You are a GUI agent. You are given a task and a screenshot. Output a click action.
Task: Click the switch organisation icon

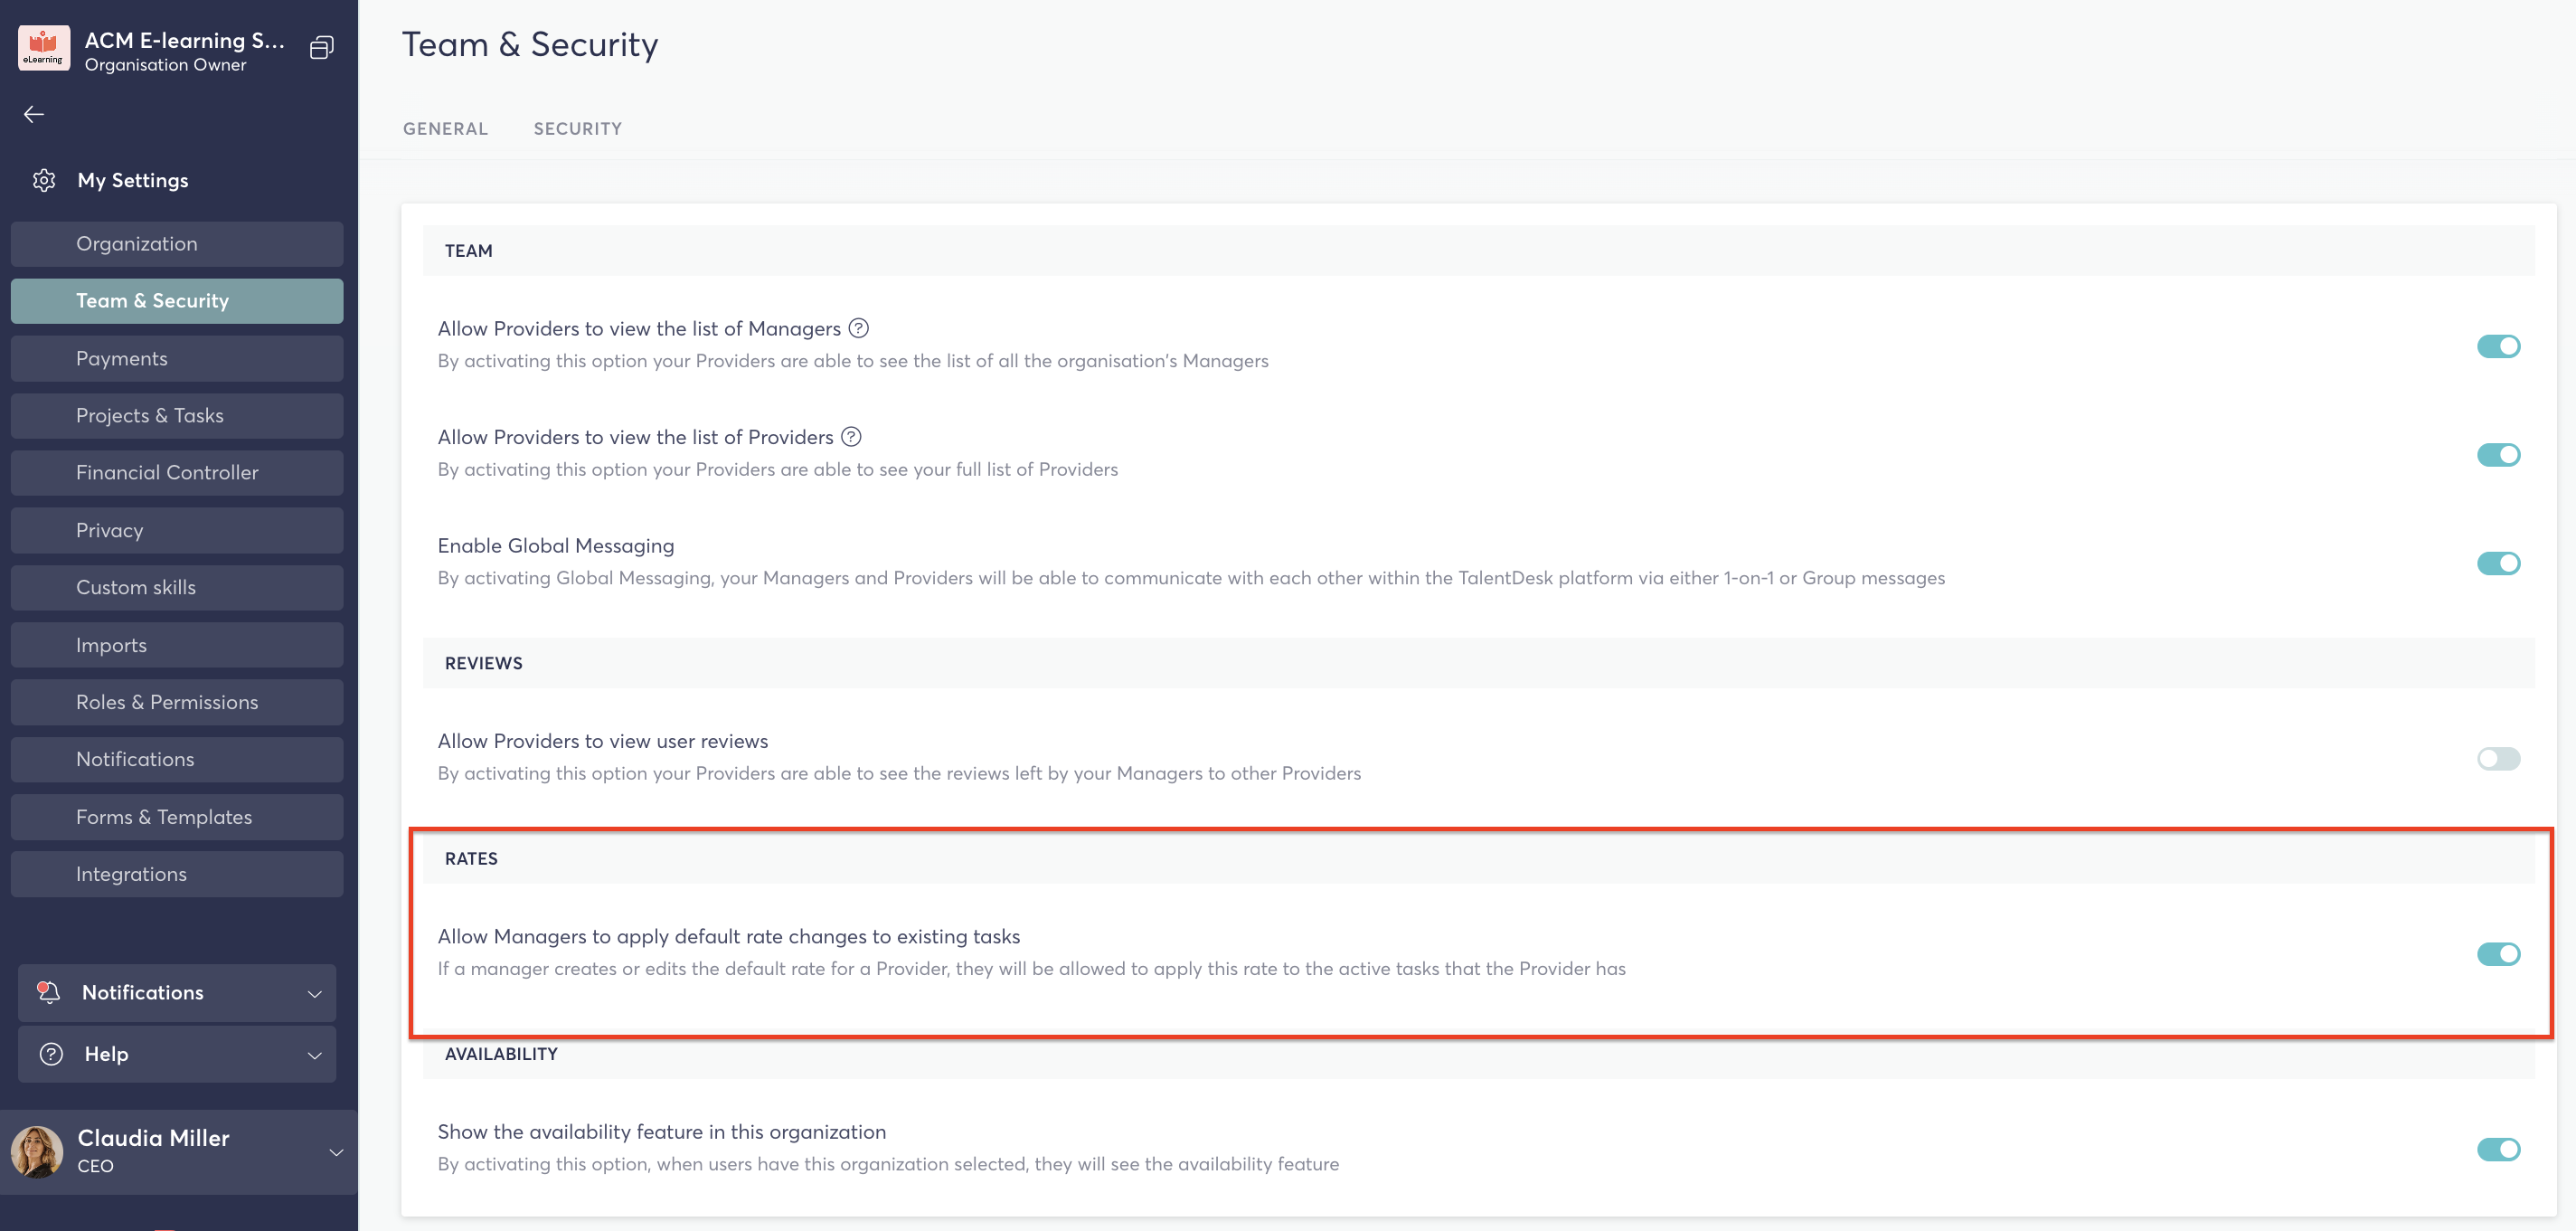coord(321,48)
